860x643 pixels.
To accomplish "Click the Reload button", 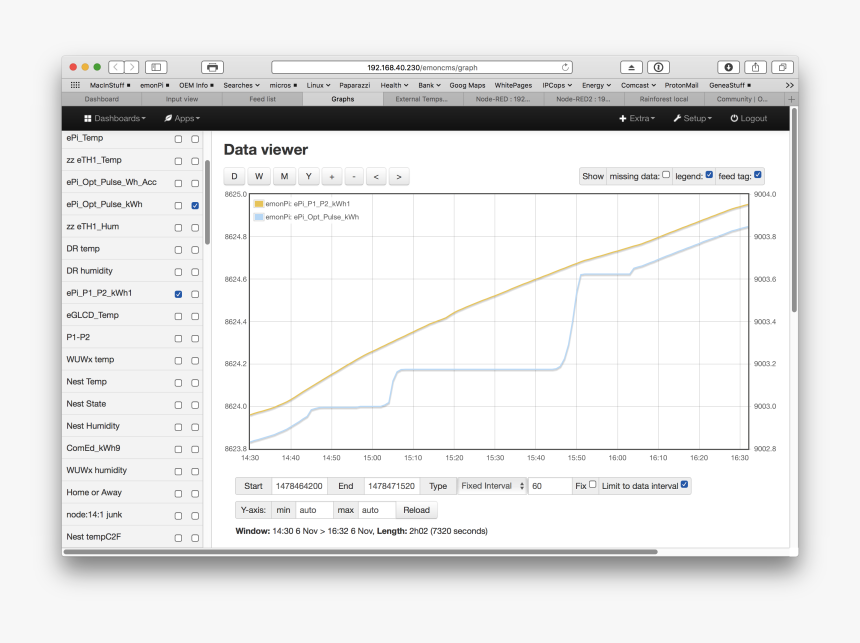I will pyautogui.click(x=416, y=510).
